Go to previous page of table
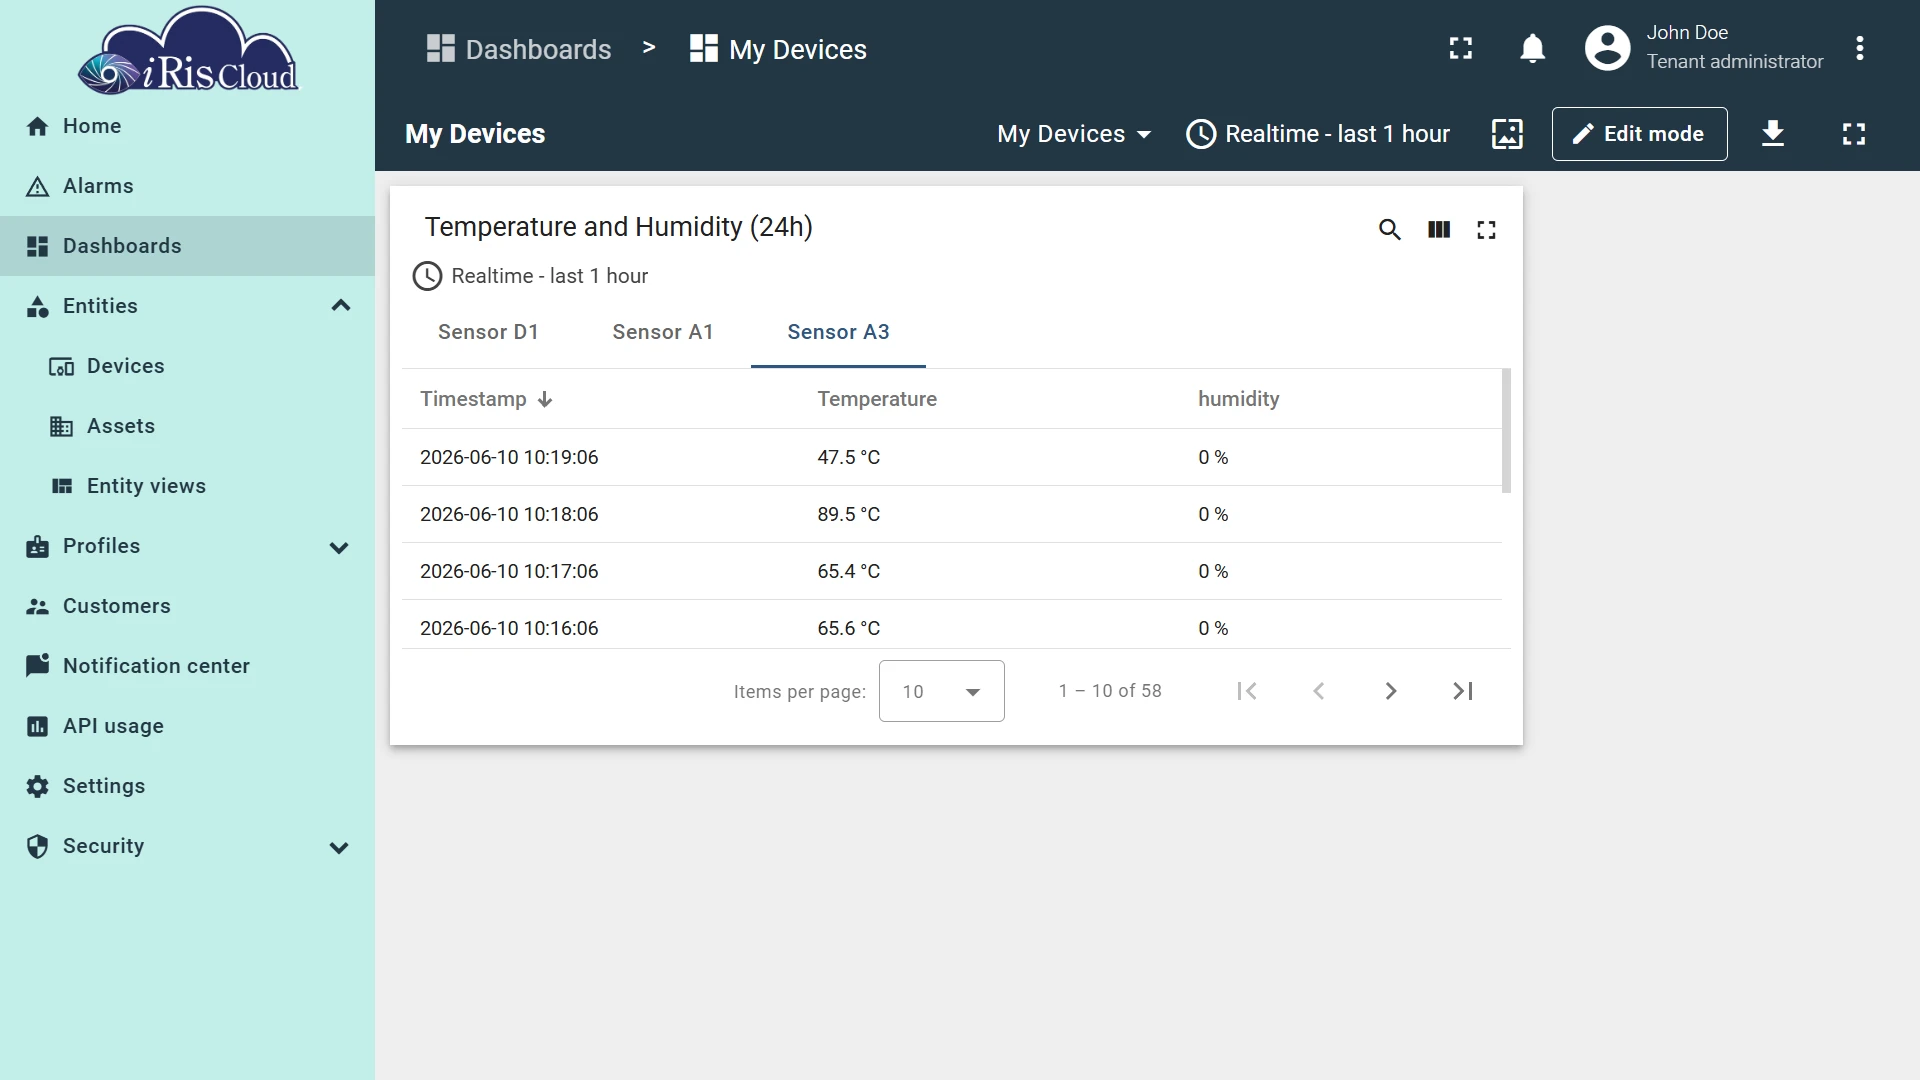 click(x=1318, y=691)
